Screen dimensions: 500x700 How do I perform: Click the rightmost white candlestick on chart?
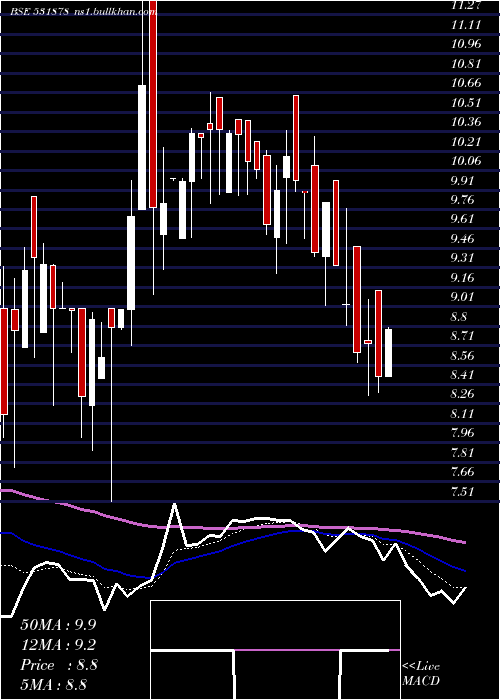(x=388, y=353)
